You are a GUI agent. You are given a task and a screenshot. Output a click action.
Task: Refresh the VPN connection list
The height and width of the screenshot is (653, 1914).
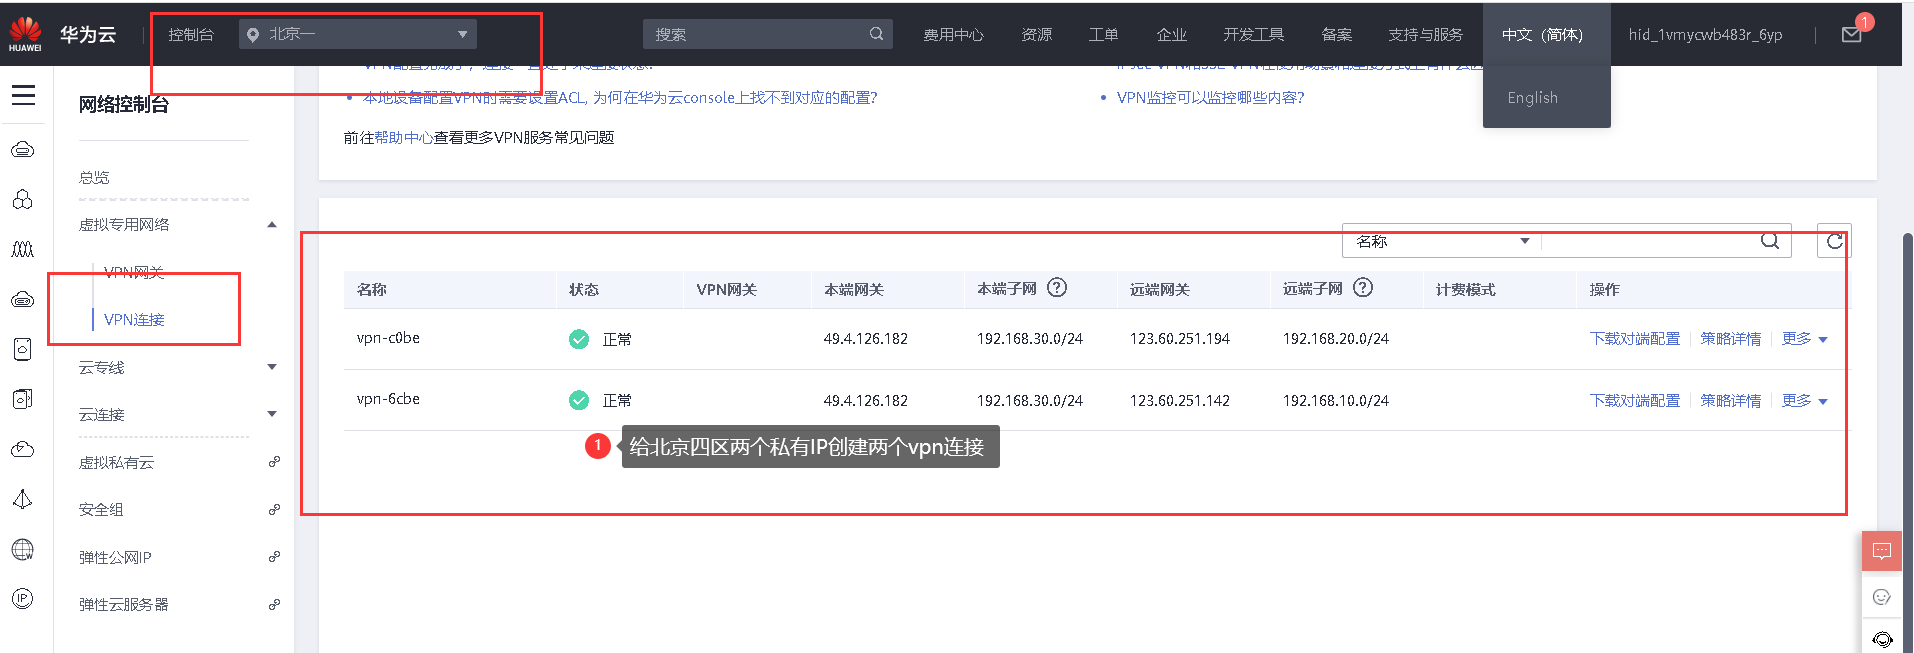(1834, 241)
